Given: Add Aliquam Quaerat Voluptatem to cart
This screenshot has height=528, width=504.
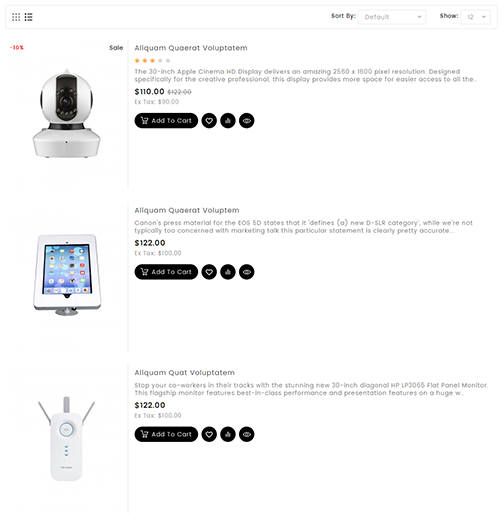Looking at the screenshot, I should [x=166, y=121].
